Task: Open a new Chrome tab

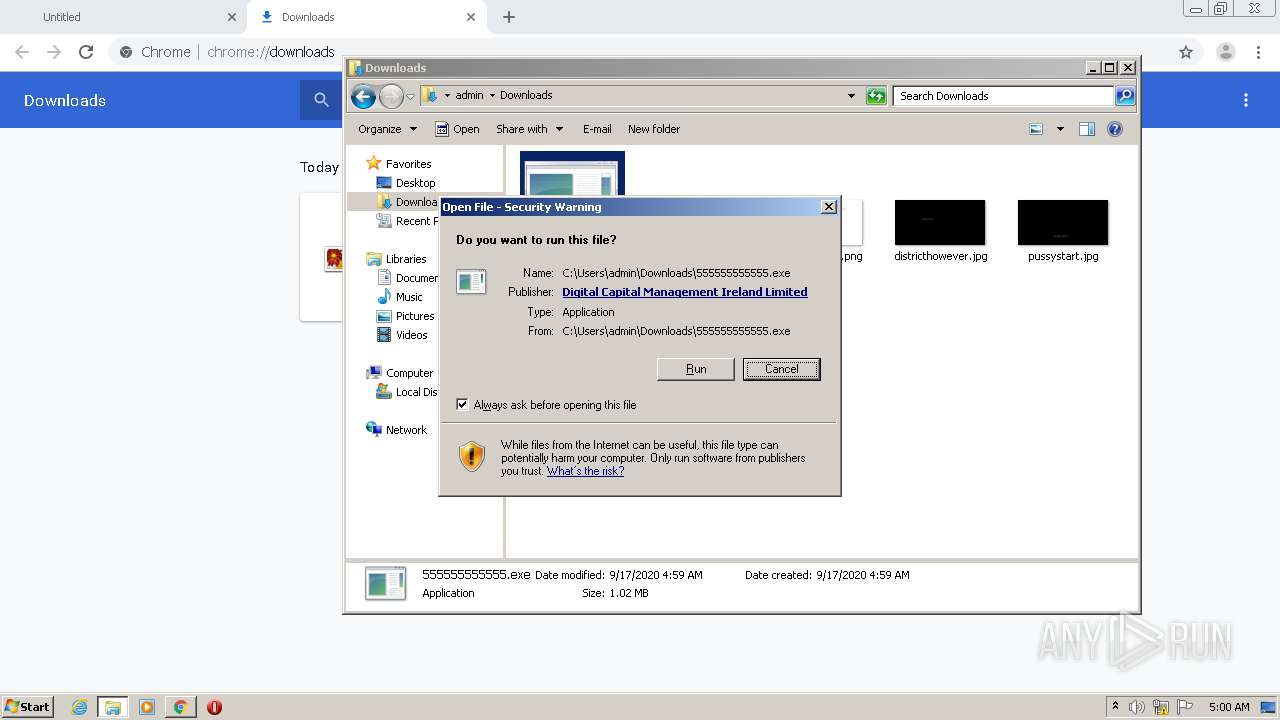Action: [x=509, y=17]
